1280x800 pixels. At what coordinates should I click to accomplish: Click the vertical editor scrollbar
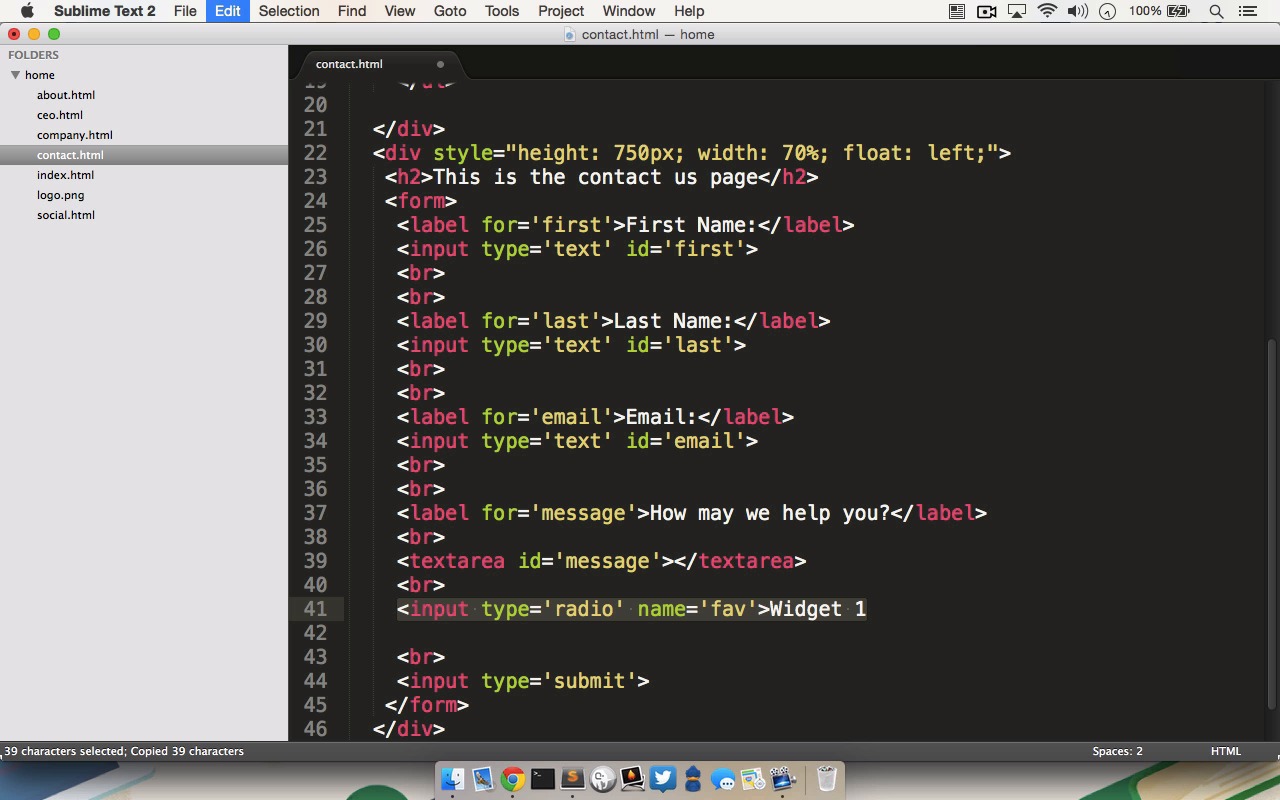pos(1273,524)
